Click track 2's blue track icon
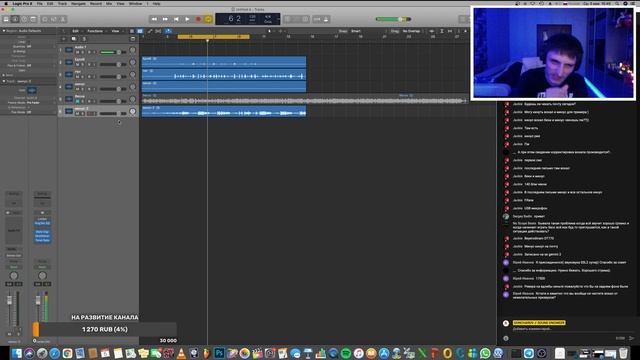This screenshot has width=640, height=360. 69,62
